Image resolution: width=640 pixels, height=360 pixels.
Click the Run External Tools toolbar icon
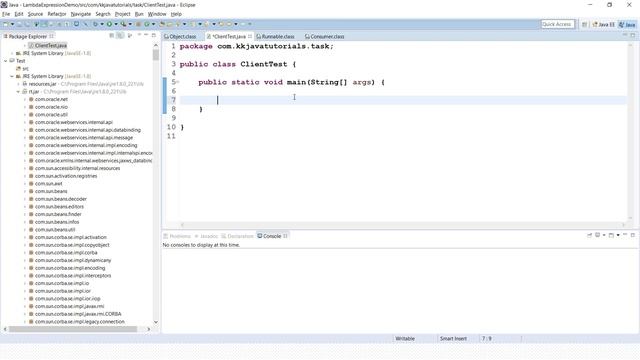pos(123,24)
